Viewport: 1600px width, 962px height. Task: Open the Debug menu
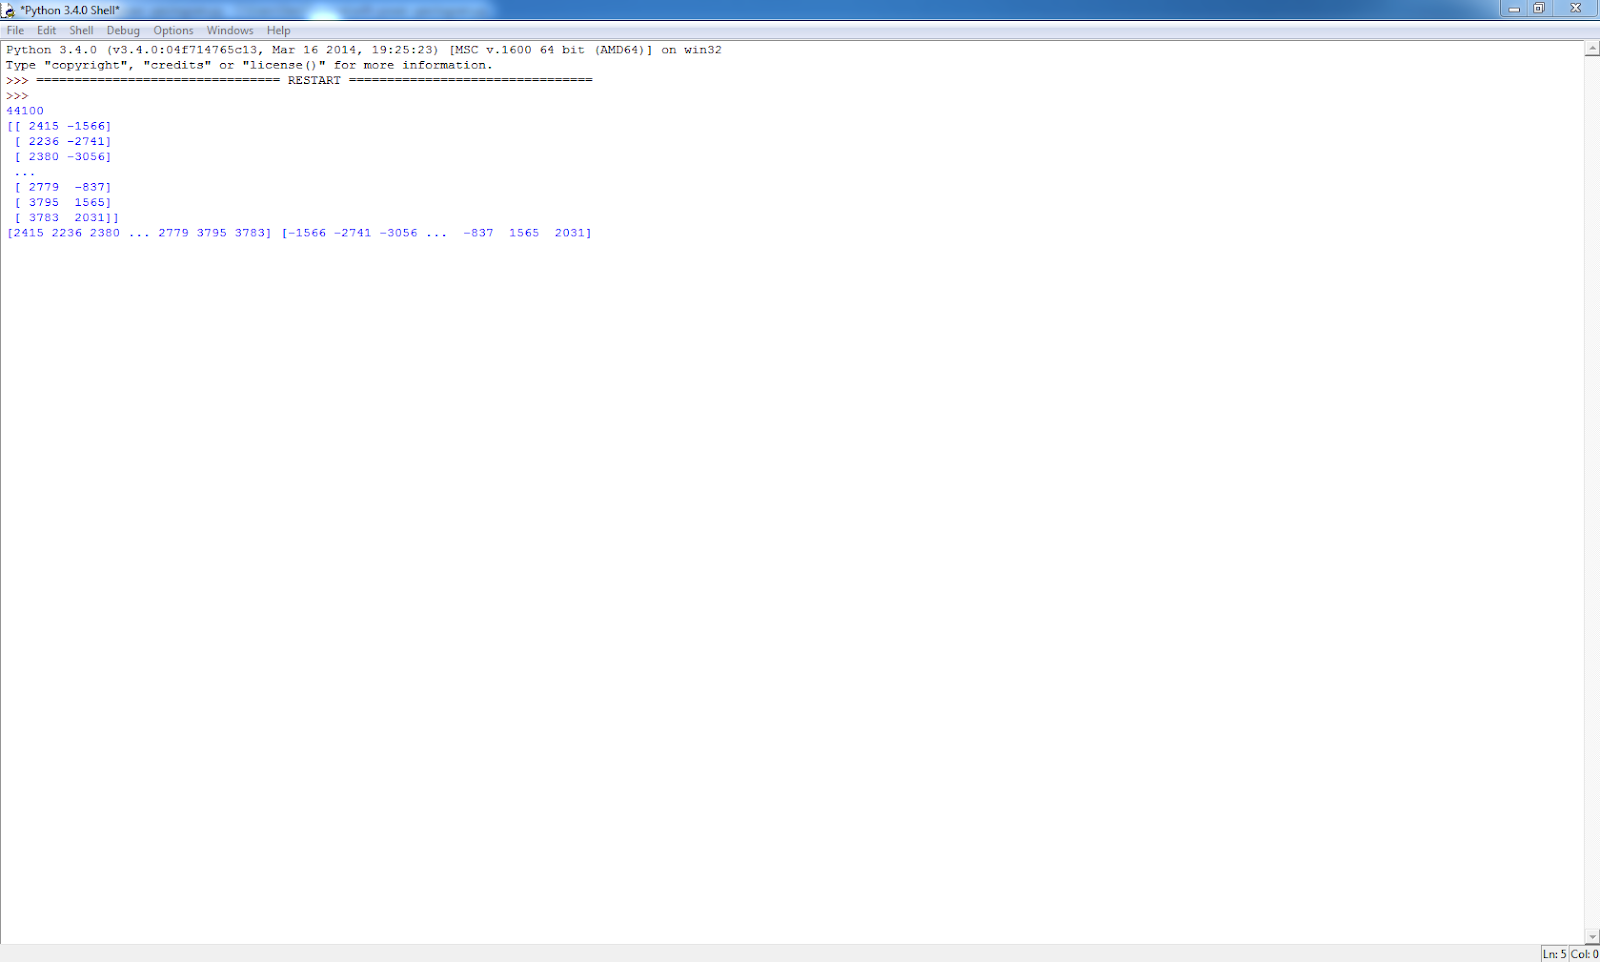point(123,30)
